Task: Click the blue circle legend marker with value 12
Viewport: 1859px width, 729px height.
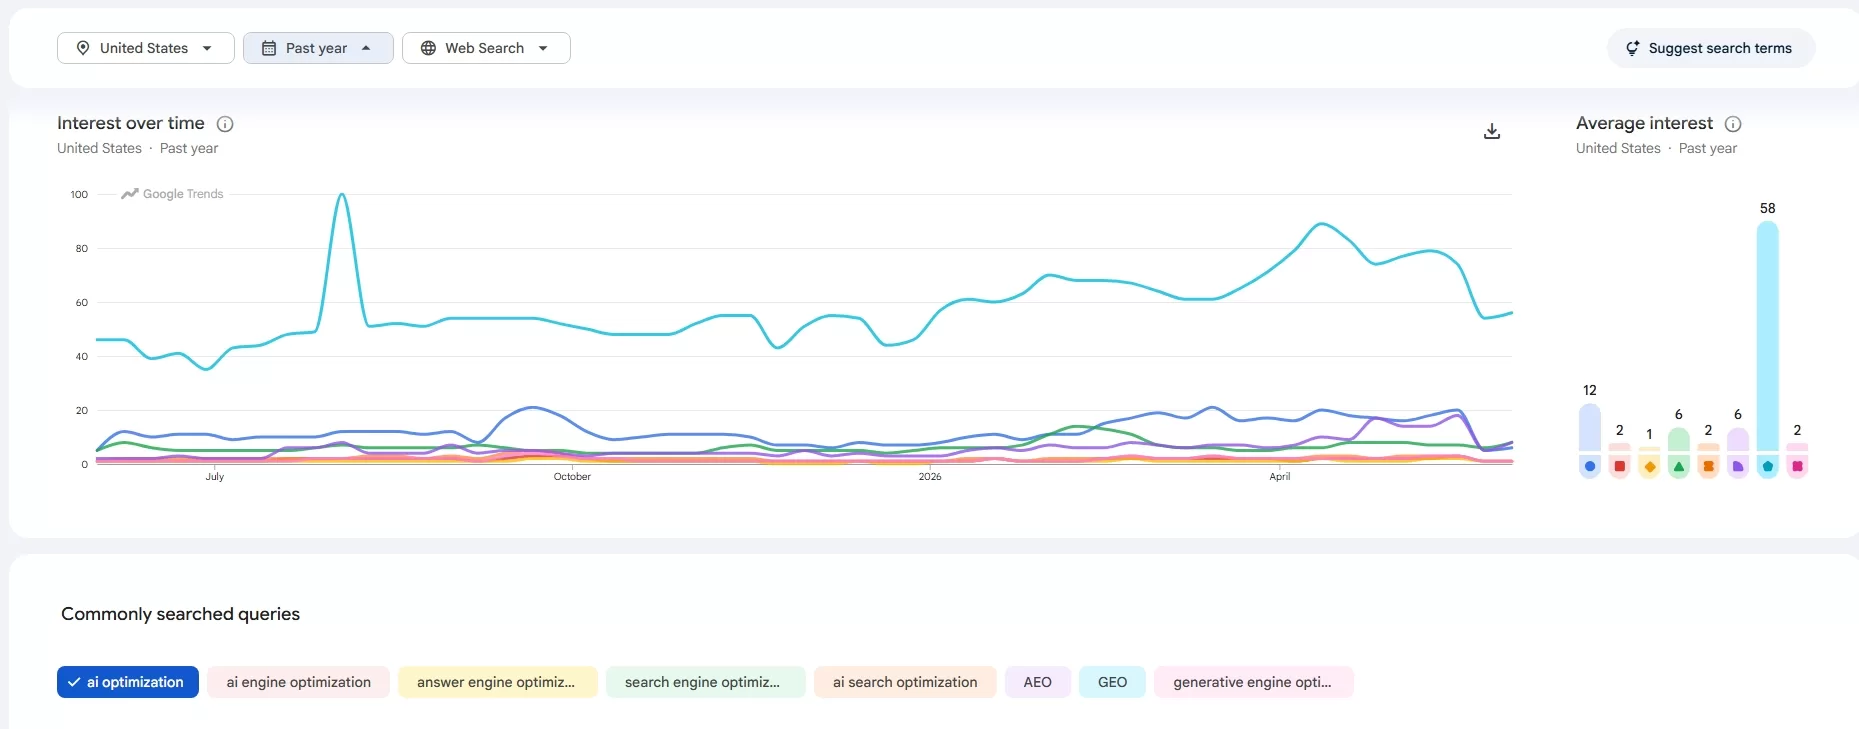Action: coord(1590,466)
